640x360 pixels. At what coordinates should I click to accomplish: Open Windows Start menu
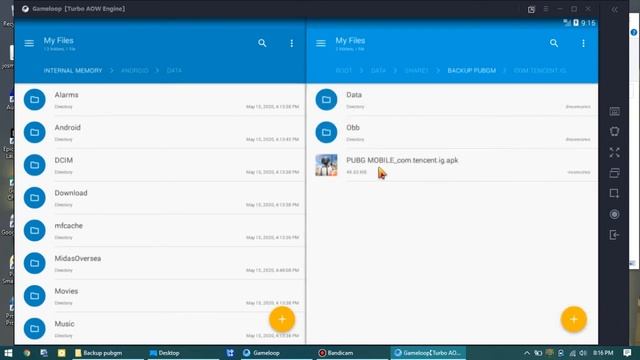point(8,353)
